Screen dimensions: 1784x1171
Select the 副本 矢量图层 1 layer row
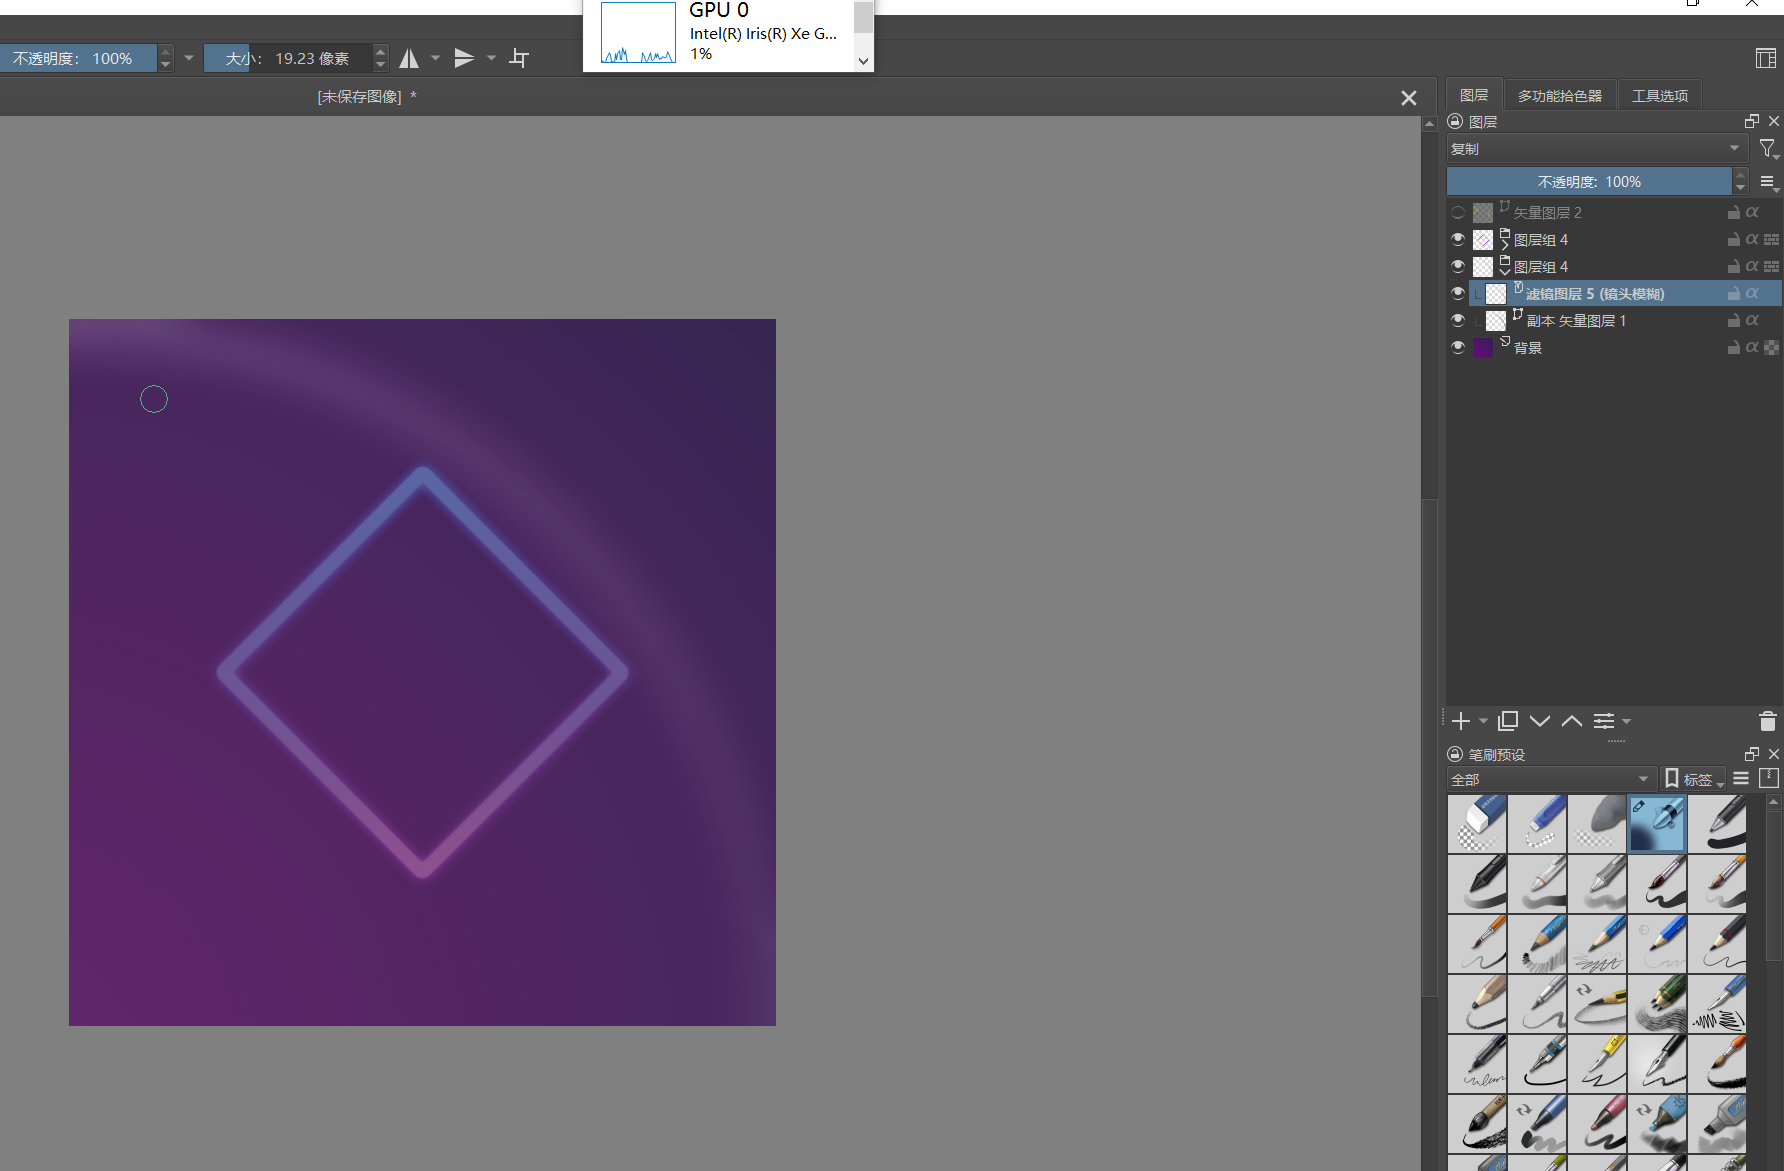click(x=1614, y=320)
